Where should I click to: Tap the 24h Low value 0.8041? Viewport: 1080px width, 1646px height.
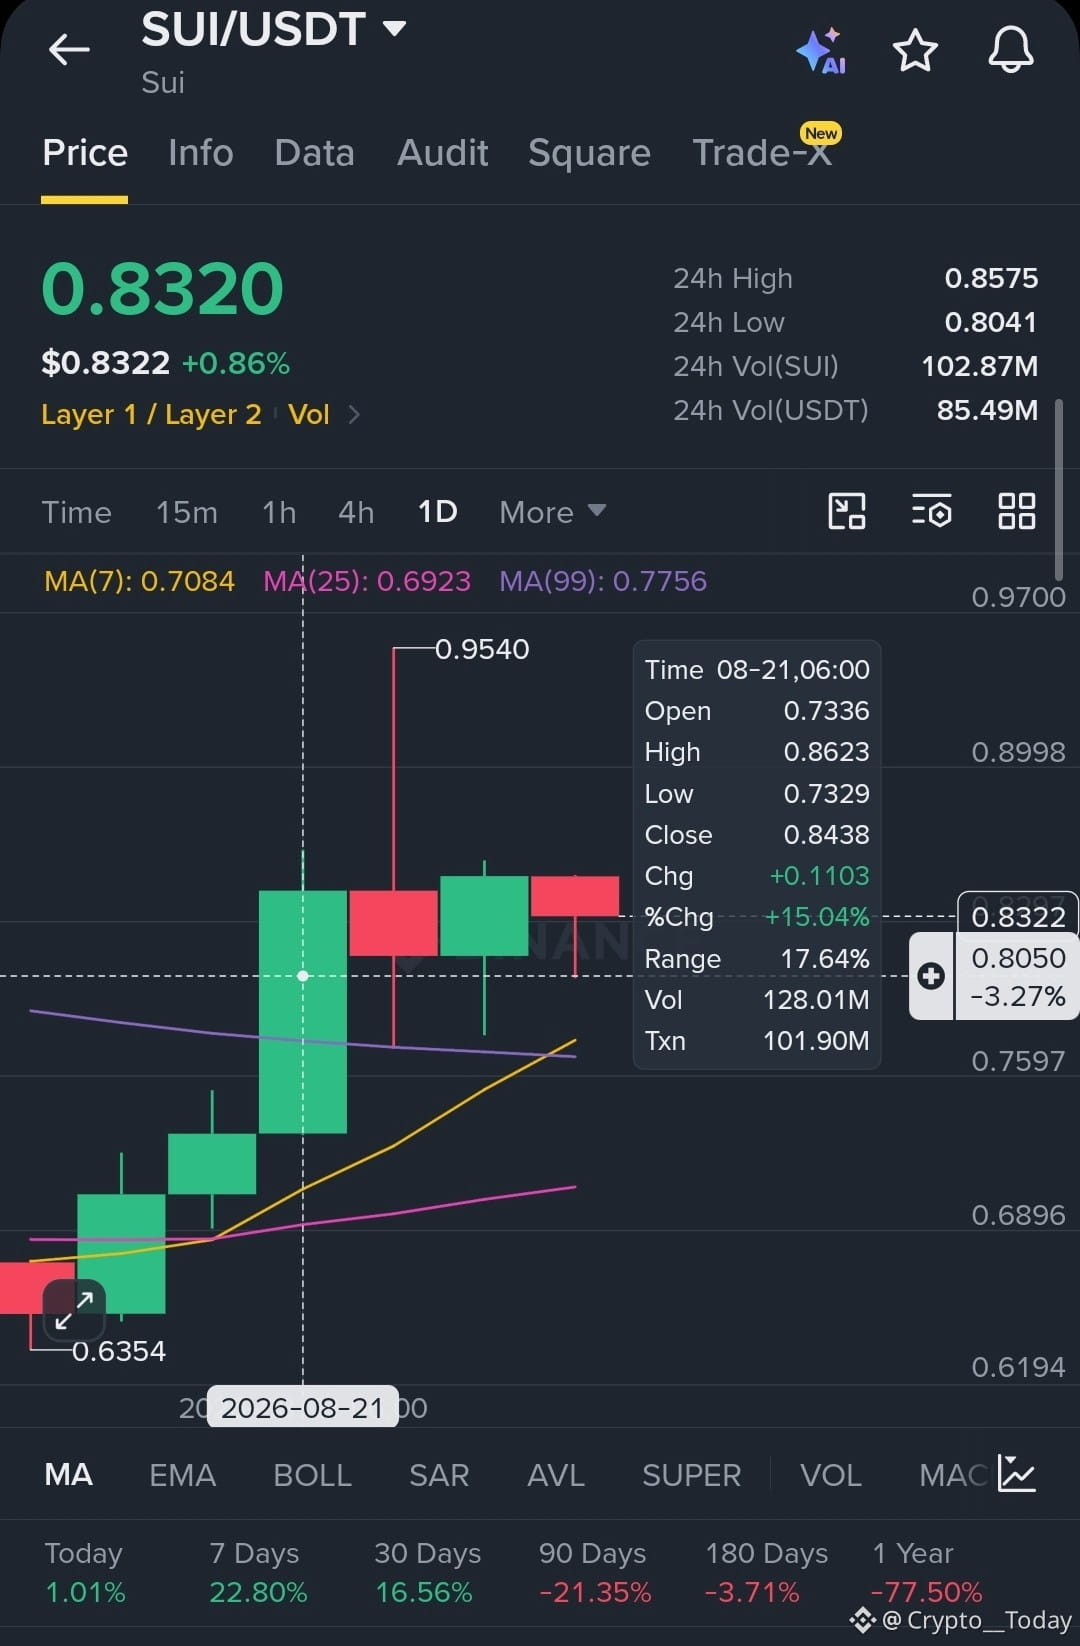click(991, 322)
